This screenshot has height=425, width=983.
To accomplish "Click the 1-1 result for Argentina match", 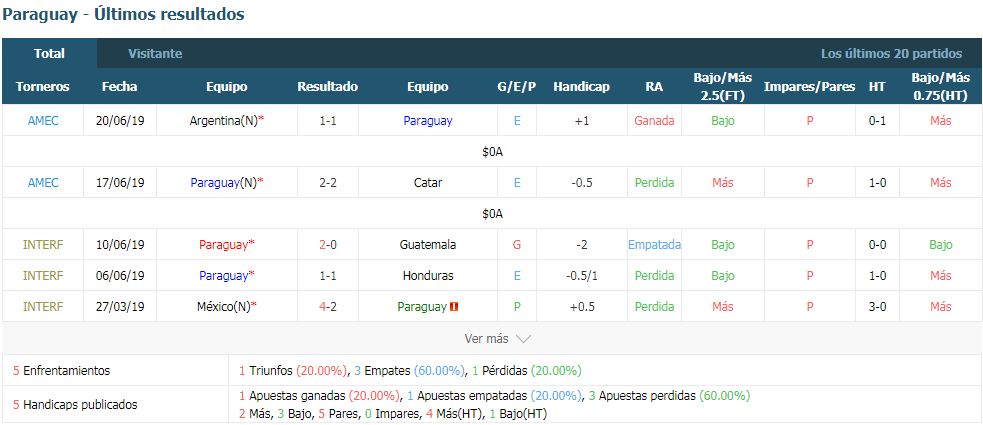I will (x=328, y=121).
